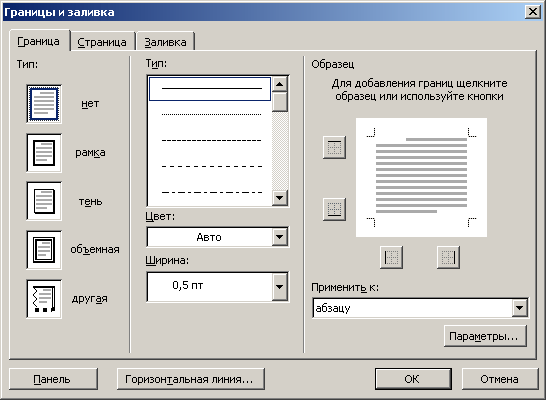The height and width of the screenshot is (400, 546).
Task: Choose the 'рамка' box border icon
Action: (44, 152)
